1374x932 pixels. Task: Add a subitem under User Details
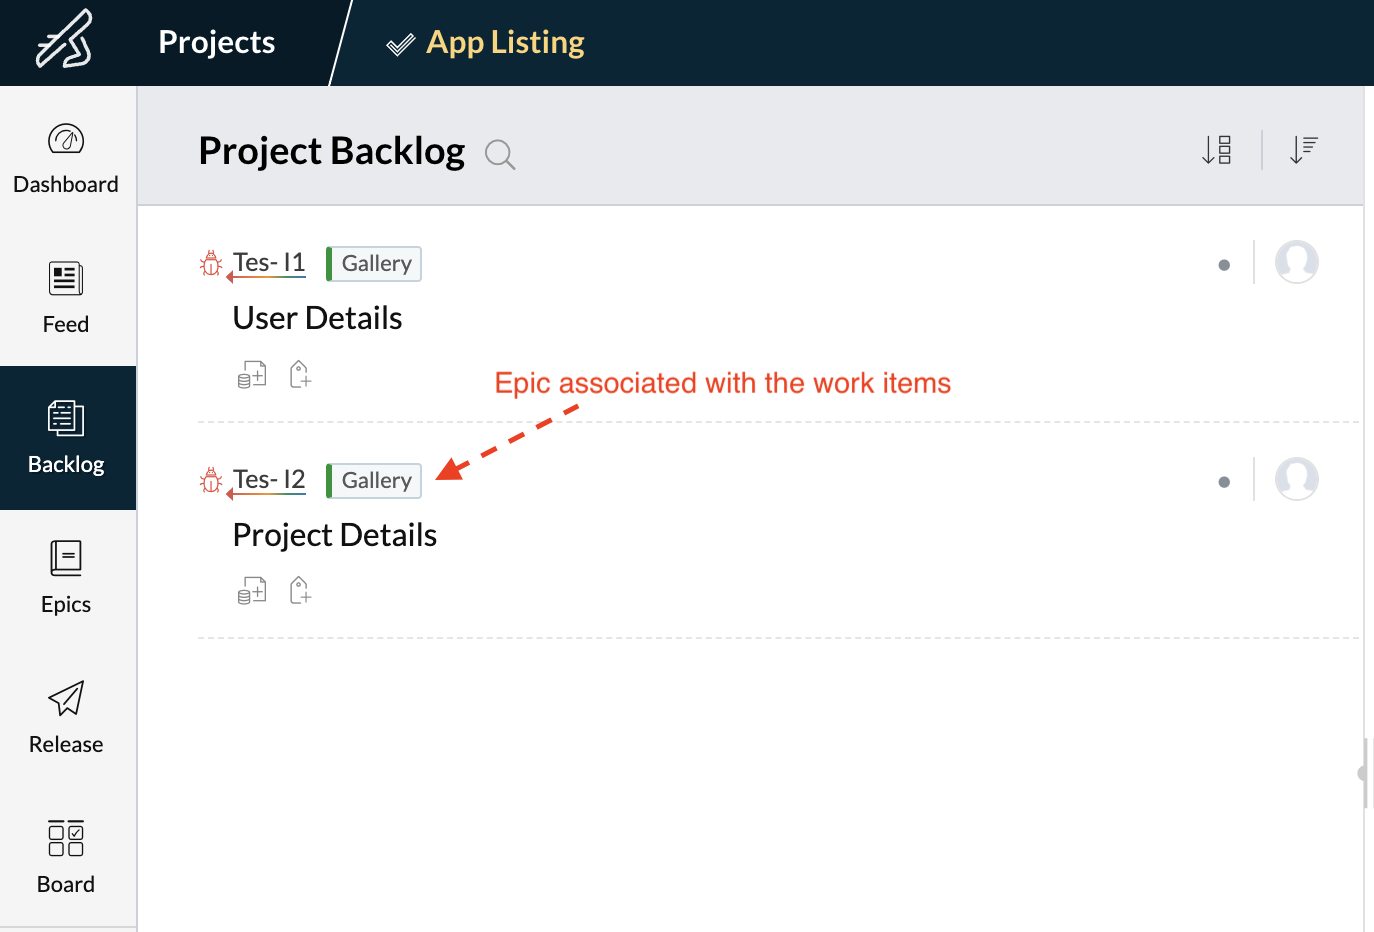252,375
